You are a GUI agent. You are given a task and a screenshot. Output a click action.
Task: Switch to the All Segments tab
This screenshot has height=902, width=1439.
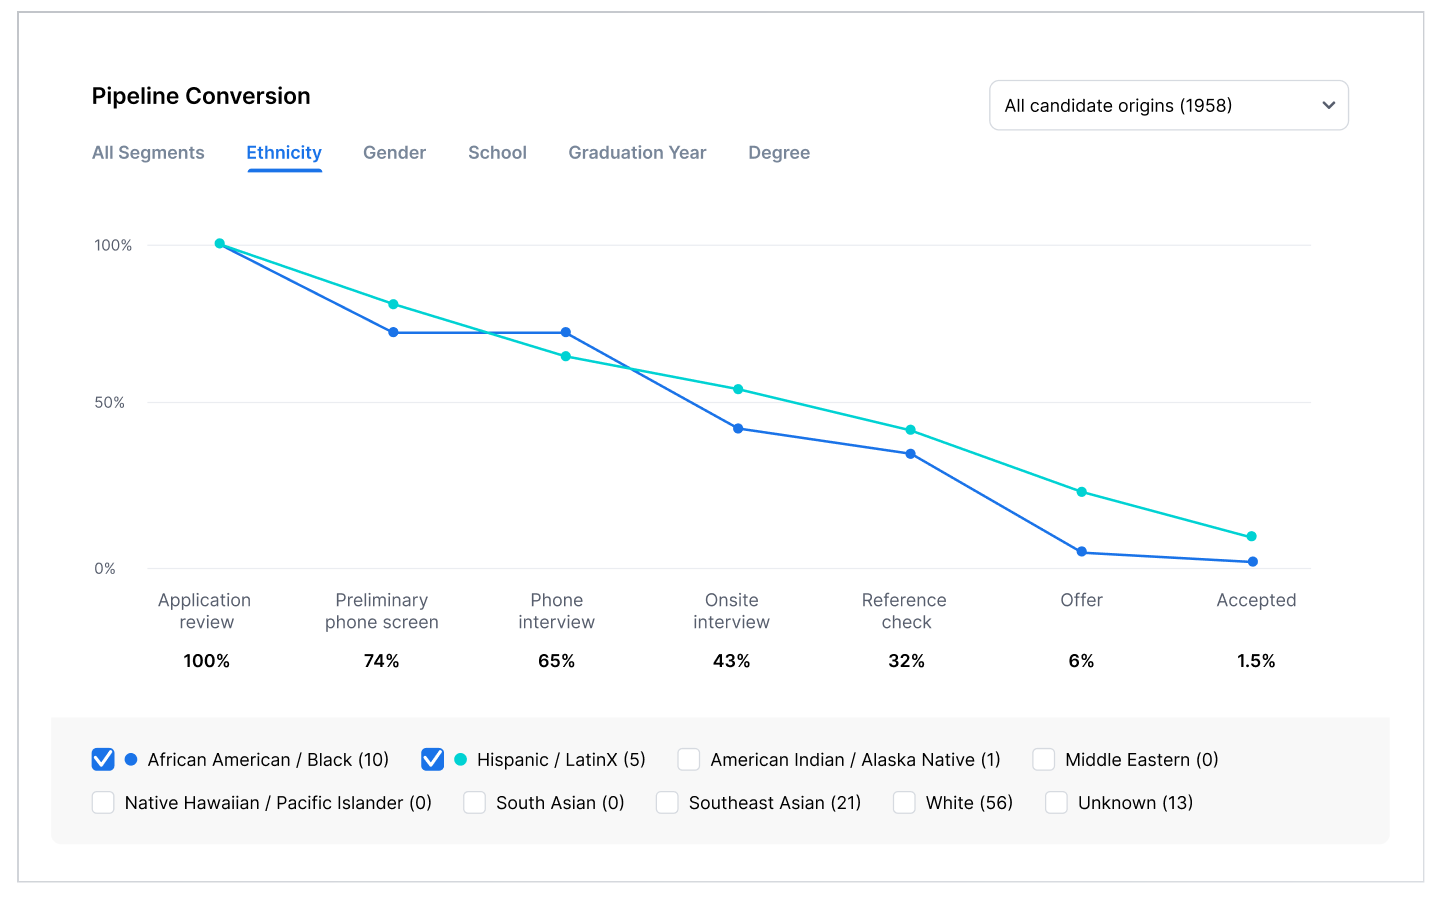148,153
